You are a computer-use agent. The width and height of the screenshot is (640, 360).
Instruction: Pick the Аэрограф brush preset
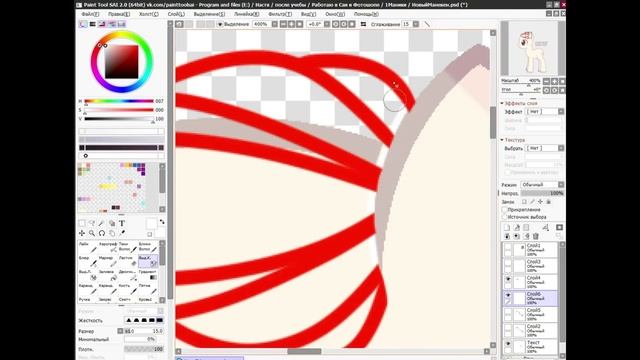[108, 247]
